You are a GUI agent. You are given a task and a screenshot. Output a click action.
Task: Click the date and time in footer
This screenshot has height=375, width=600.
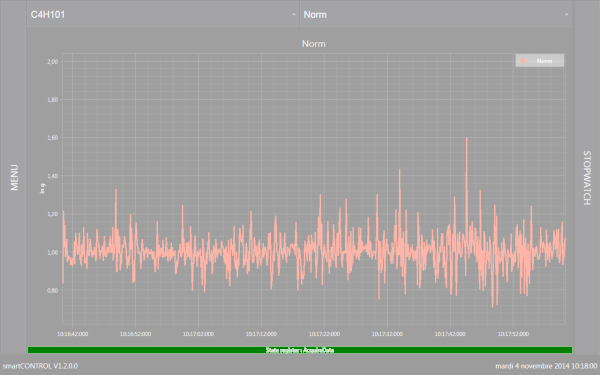(546, 366)
